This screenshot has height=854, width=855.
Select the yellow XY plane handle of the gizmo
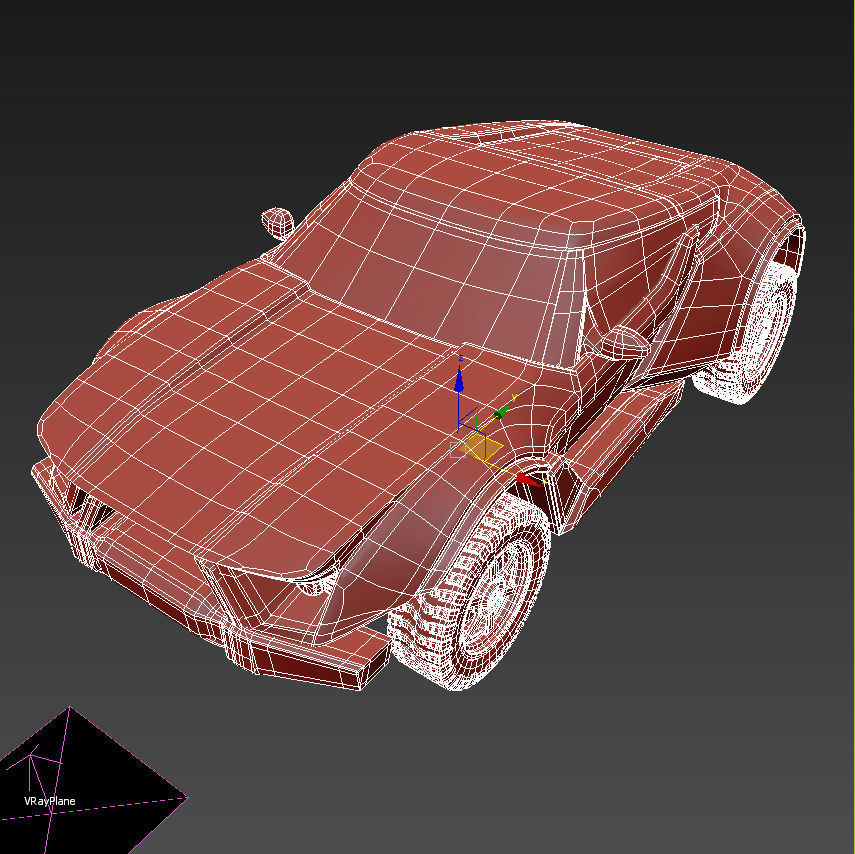[481, 448]
